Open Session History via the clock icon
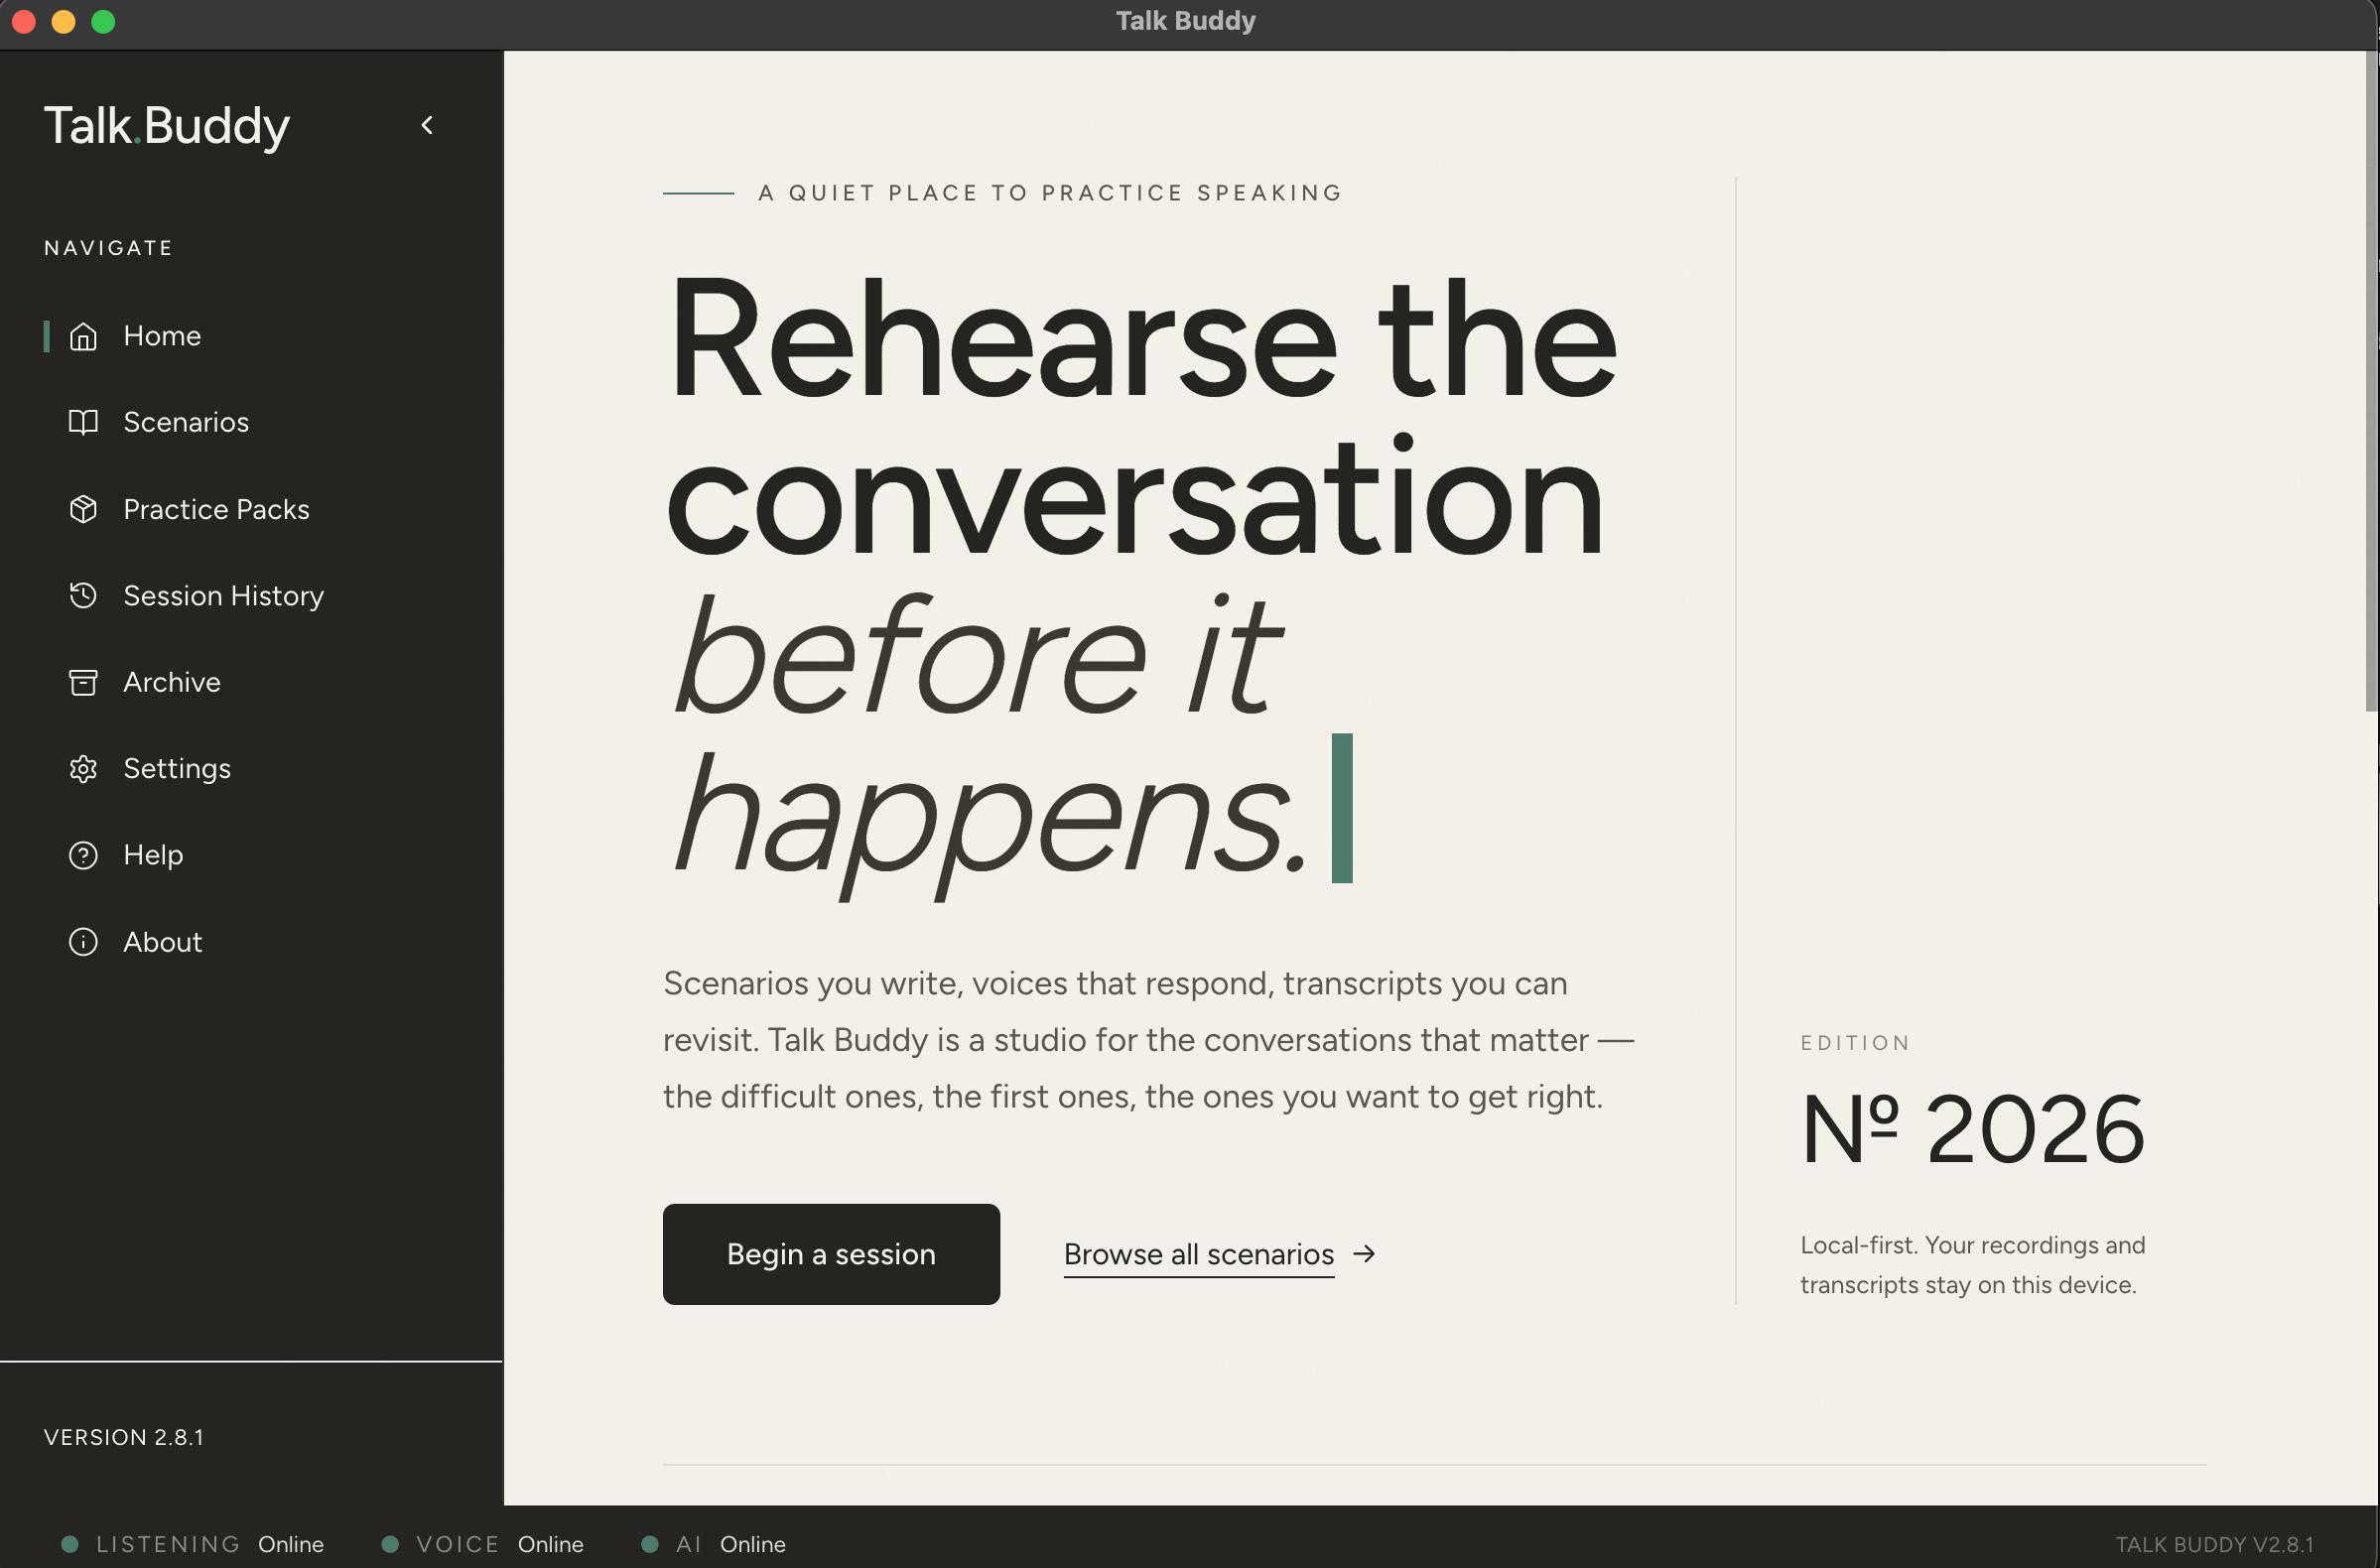Viewport: 2380px width, 1568px height. click(84, 596)
